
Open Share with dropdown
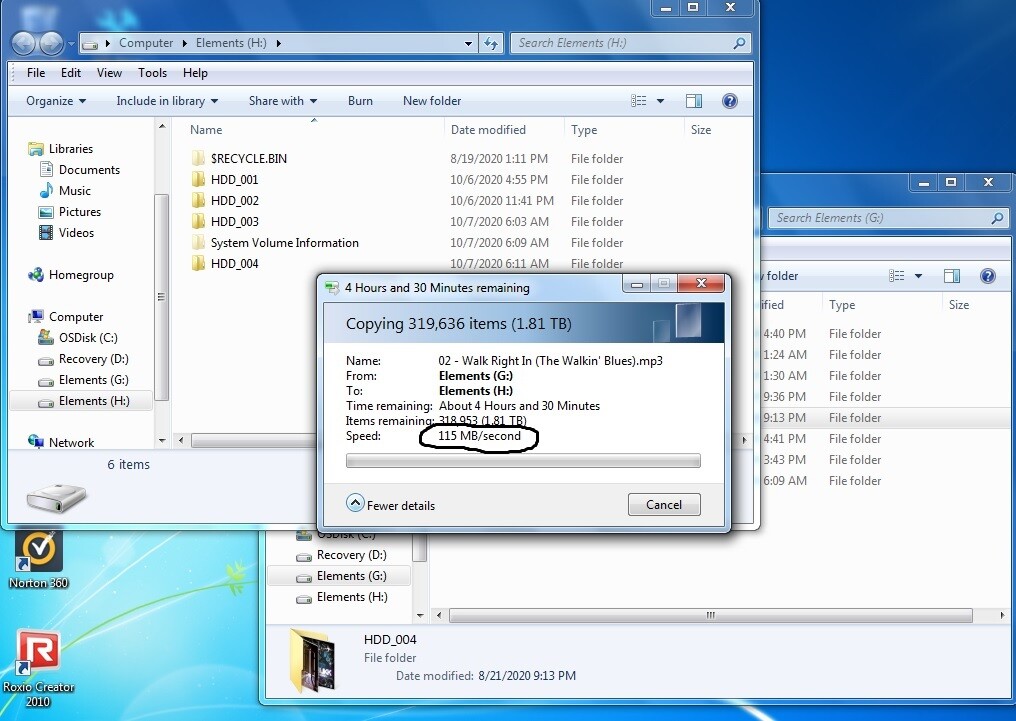click(283, 101)
